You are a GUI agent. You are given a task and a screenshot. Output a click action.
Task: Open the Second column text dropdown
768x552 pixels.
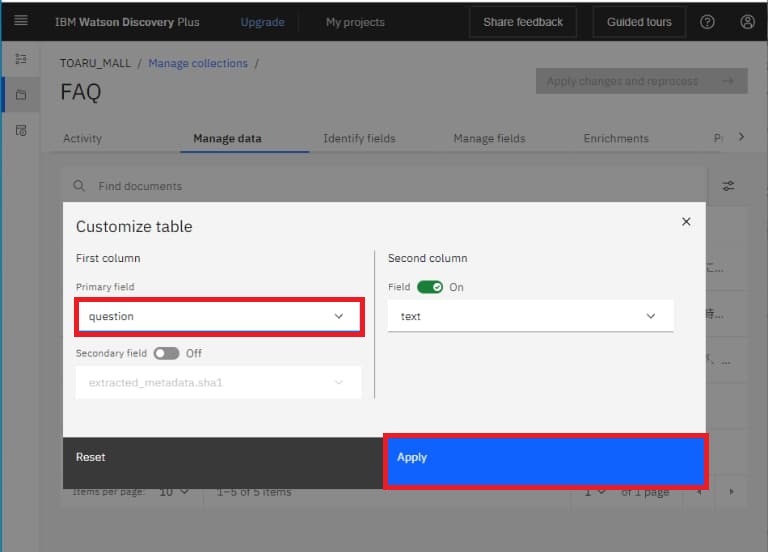(x=530, y=316)
